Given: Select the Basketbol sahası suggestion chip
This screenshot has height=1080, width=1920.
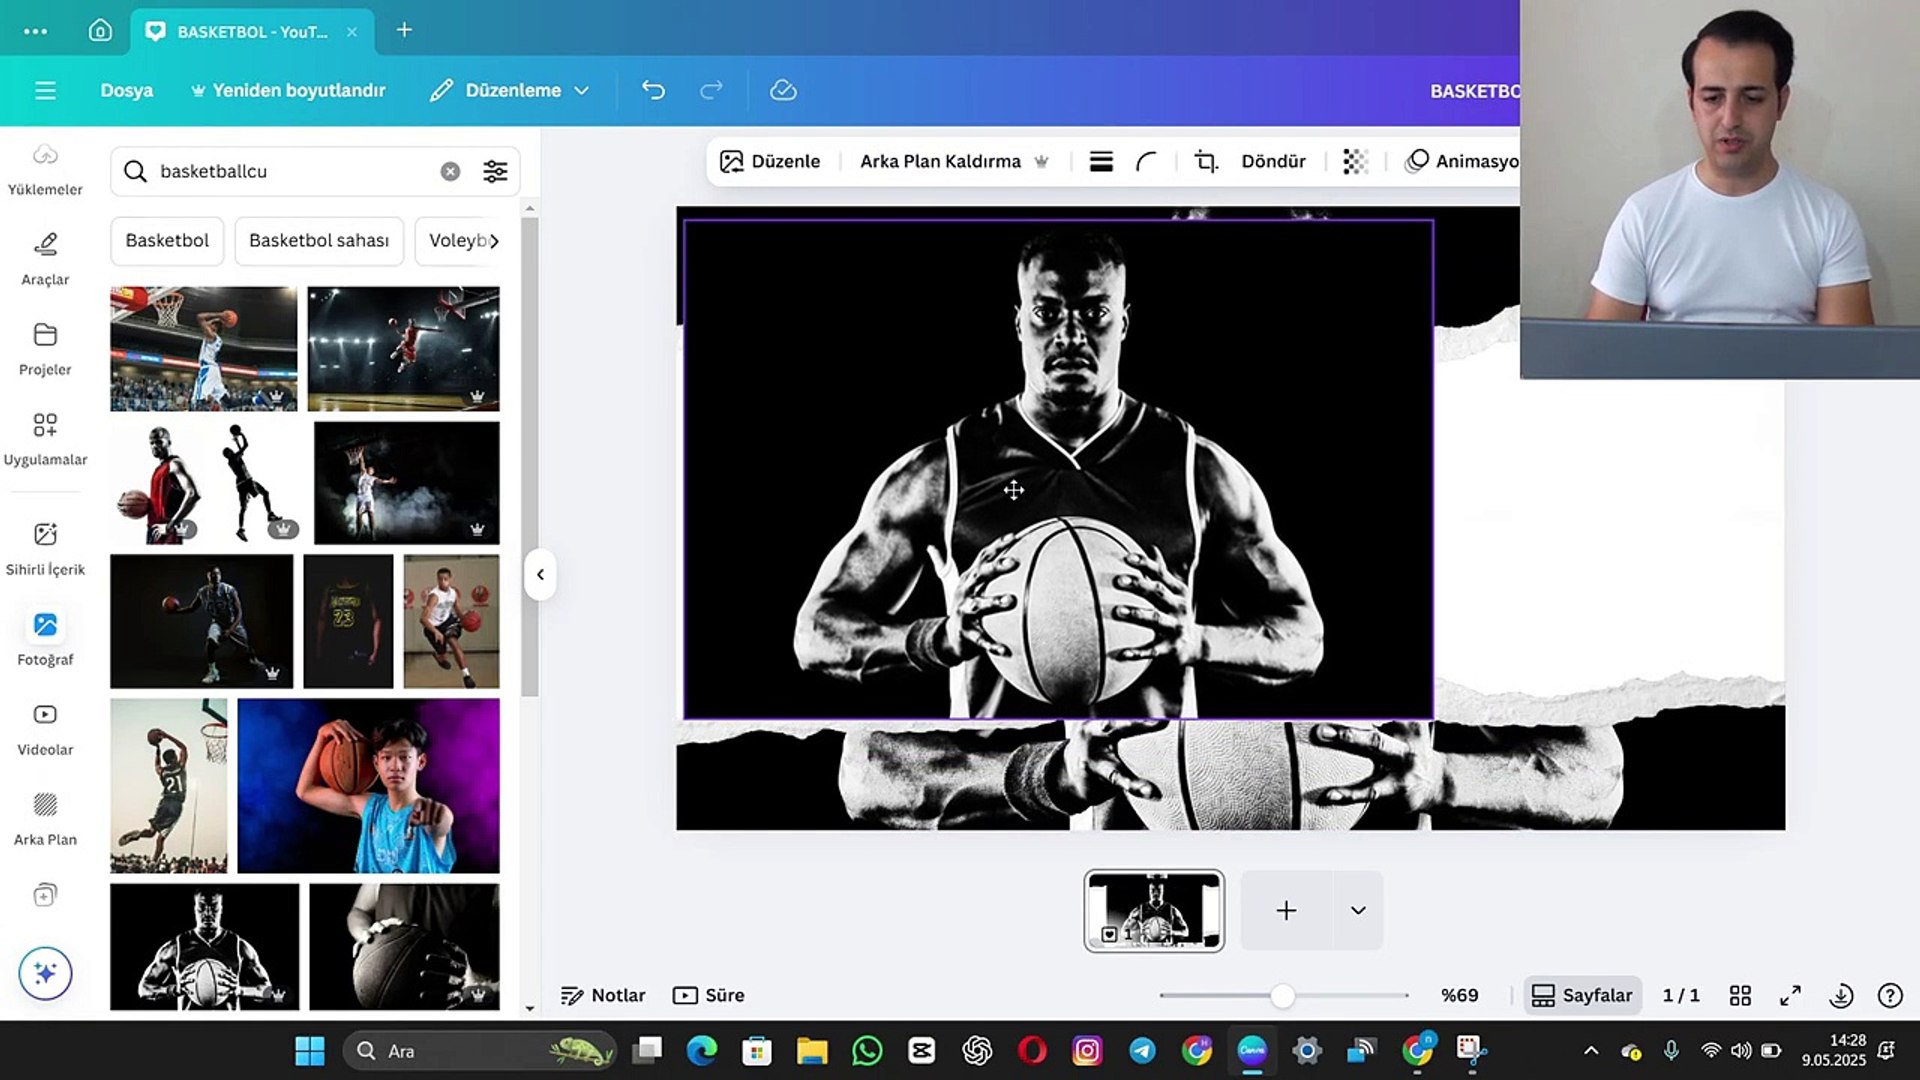Looking at the screenshot, I should click(318, 240).
